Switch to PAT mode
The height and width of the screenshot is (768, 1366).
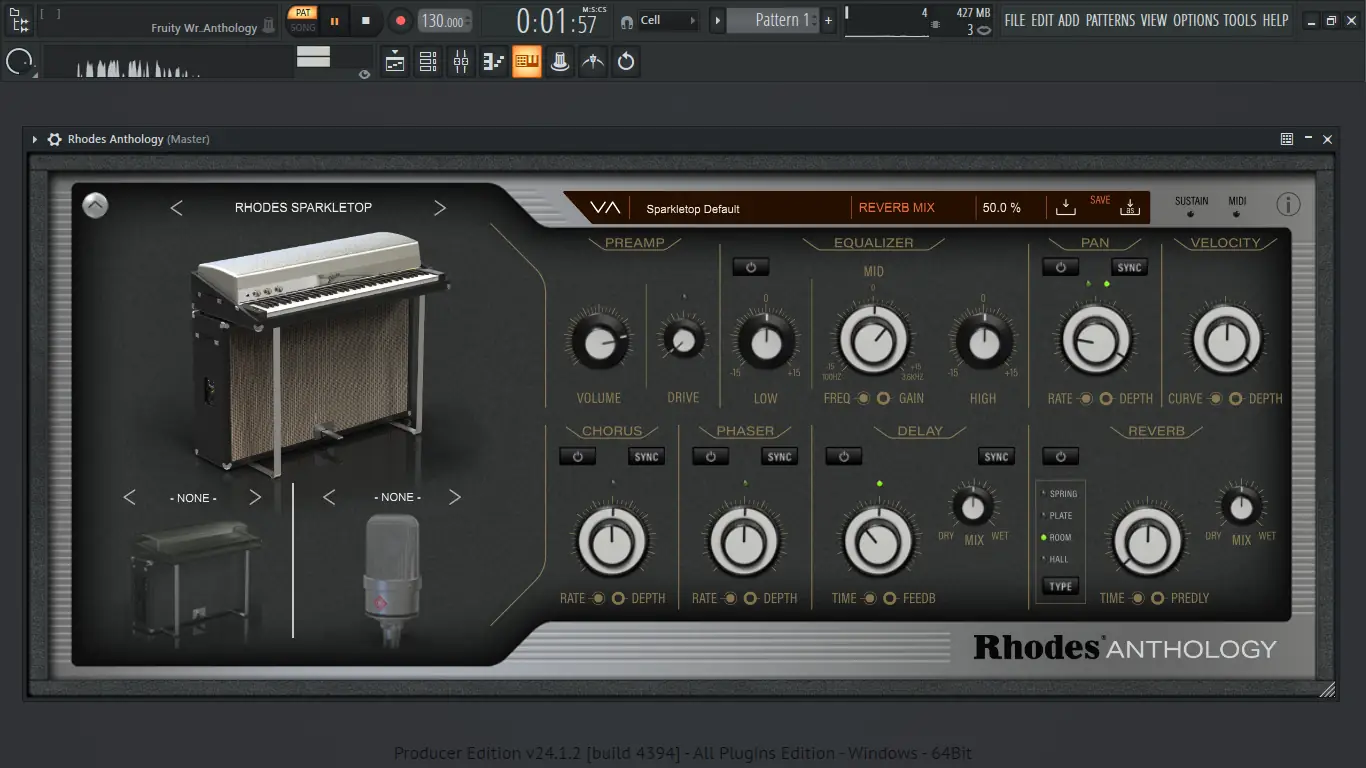coord(302,13)
